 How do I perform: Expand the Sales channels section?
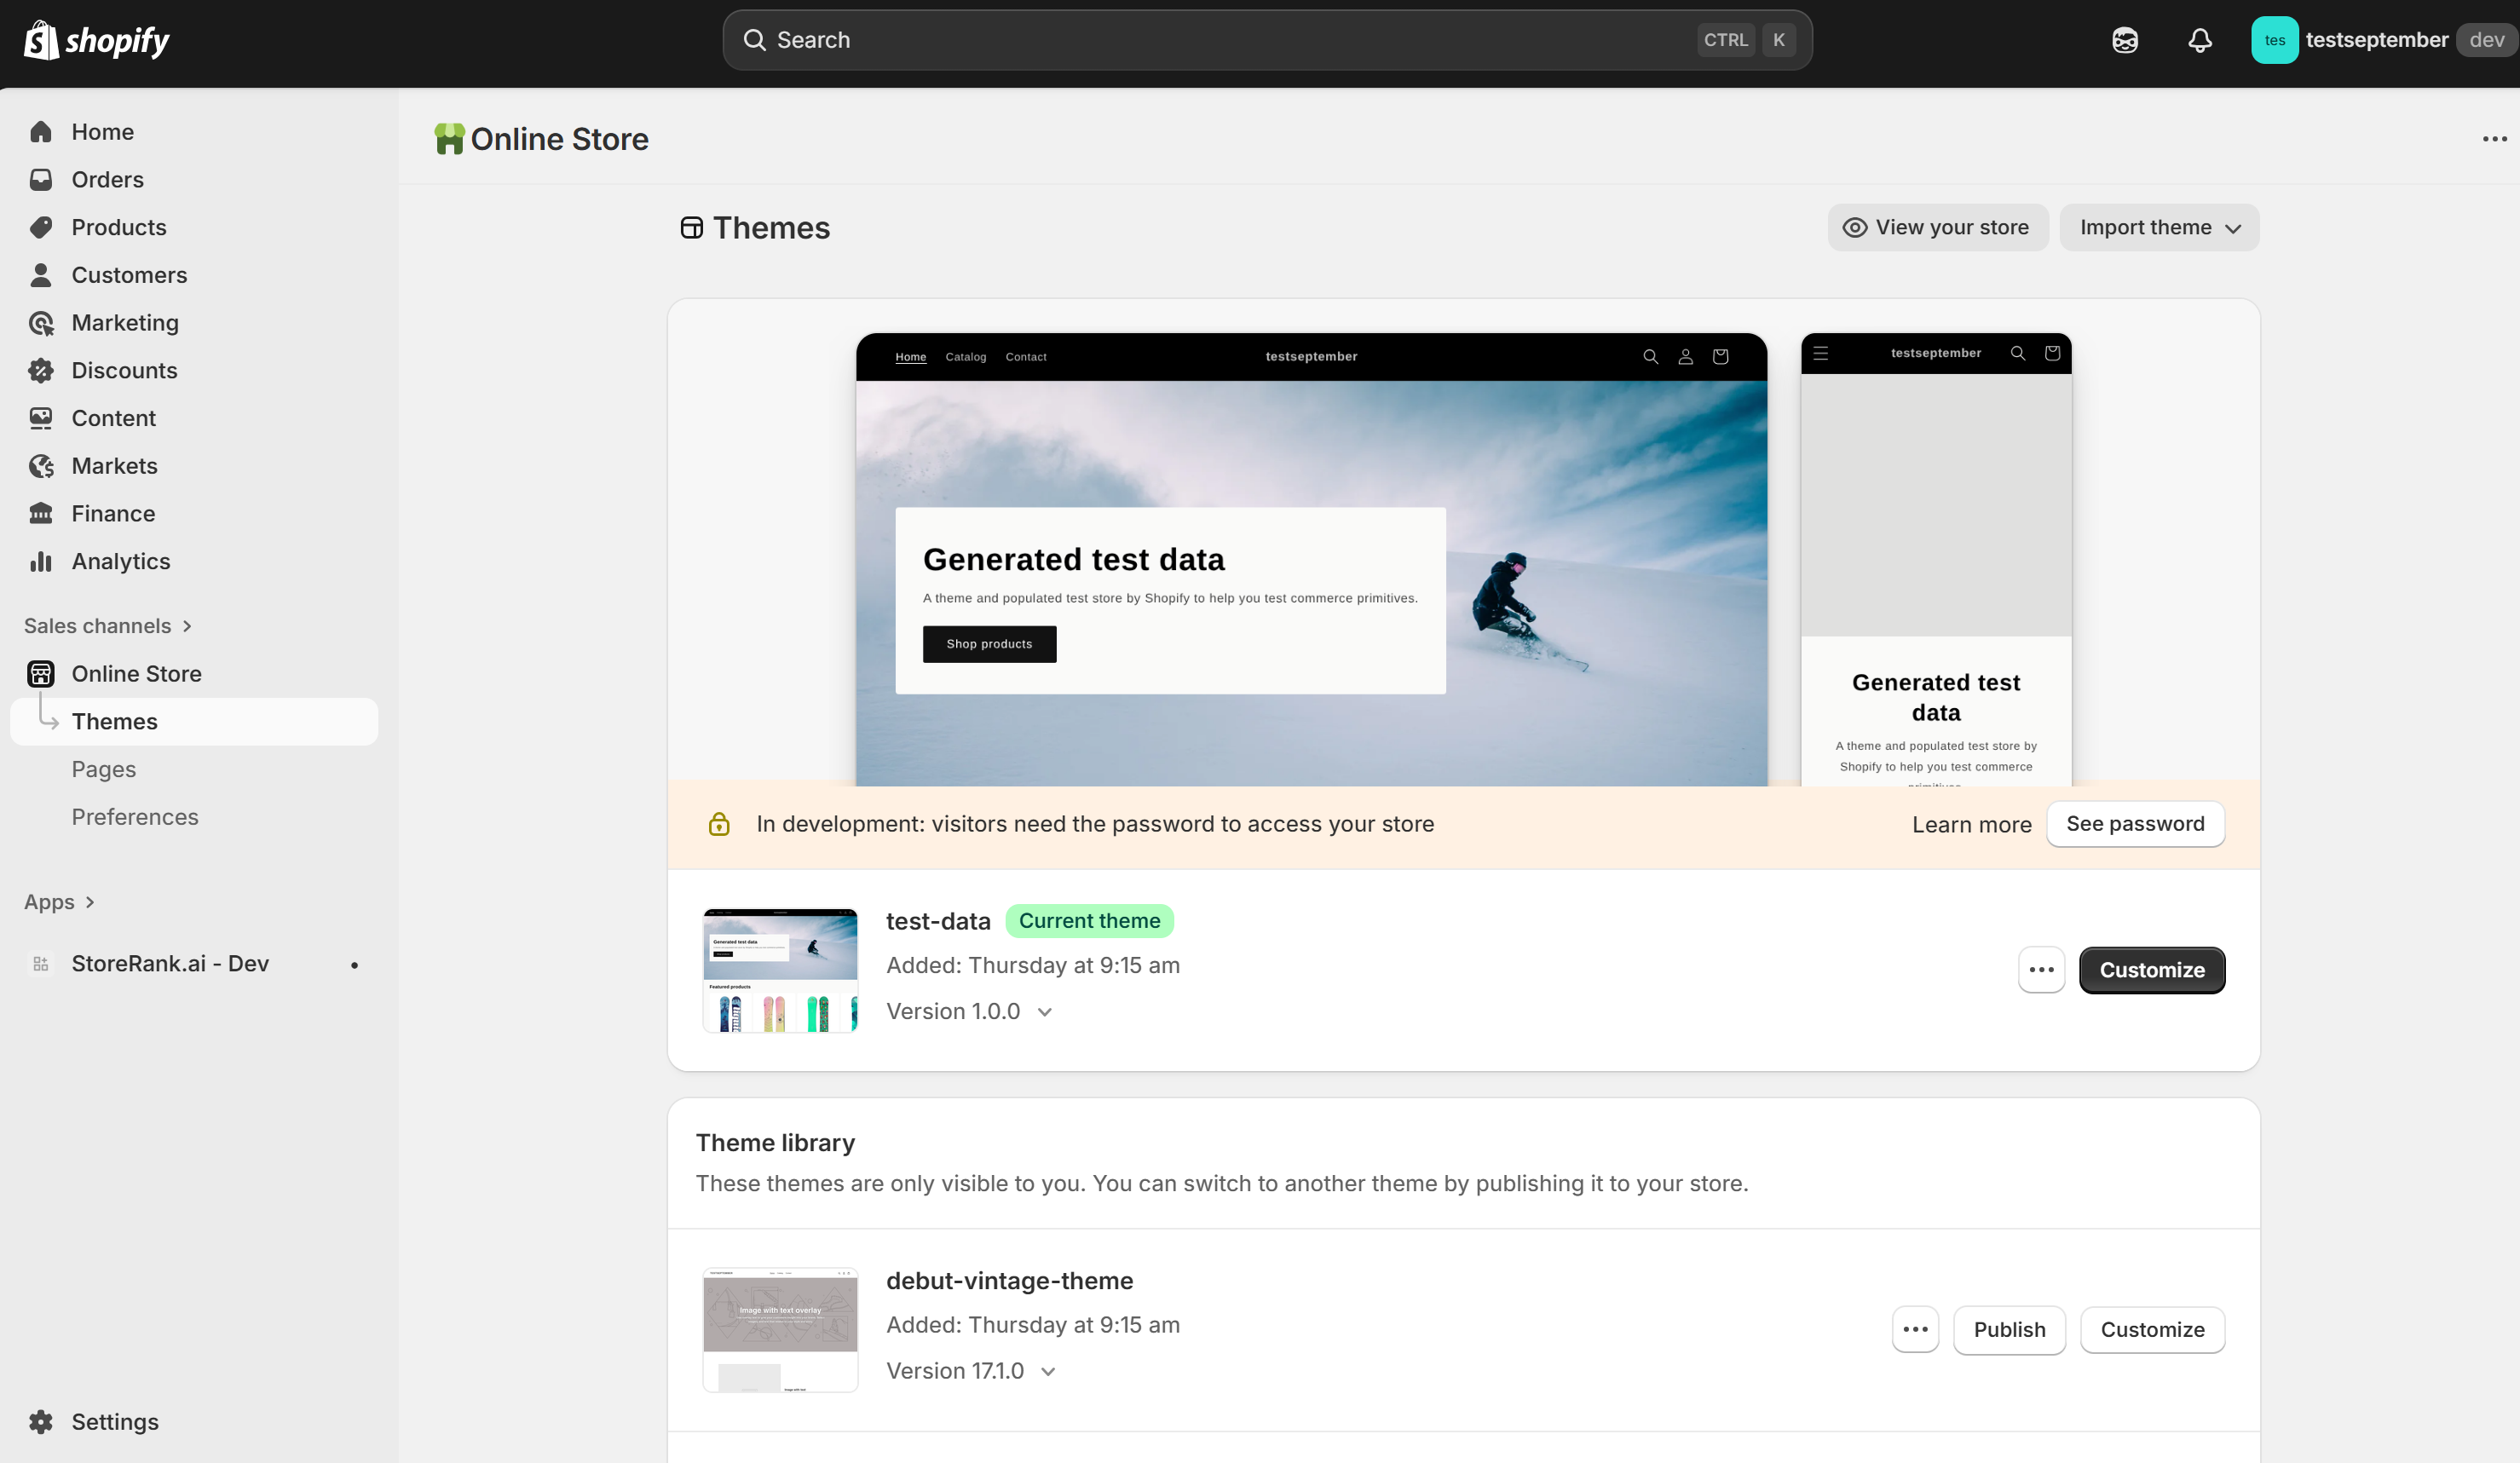[108, 626]
